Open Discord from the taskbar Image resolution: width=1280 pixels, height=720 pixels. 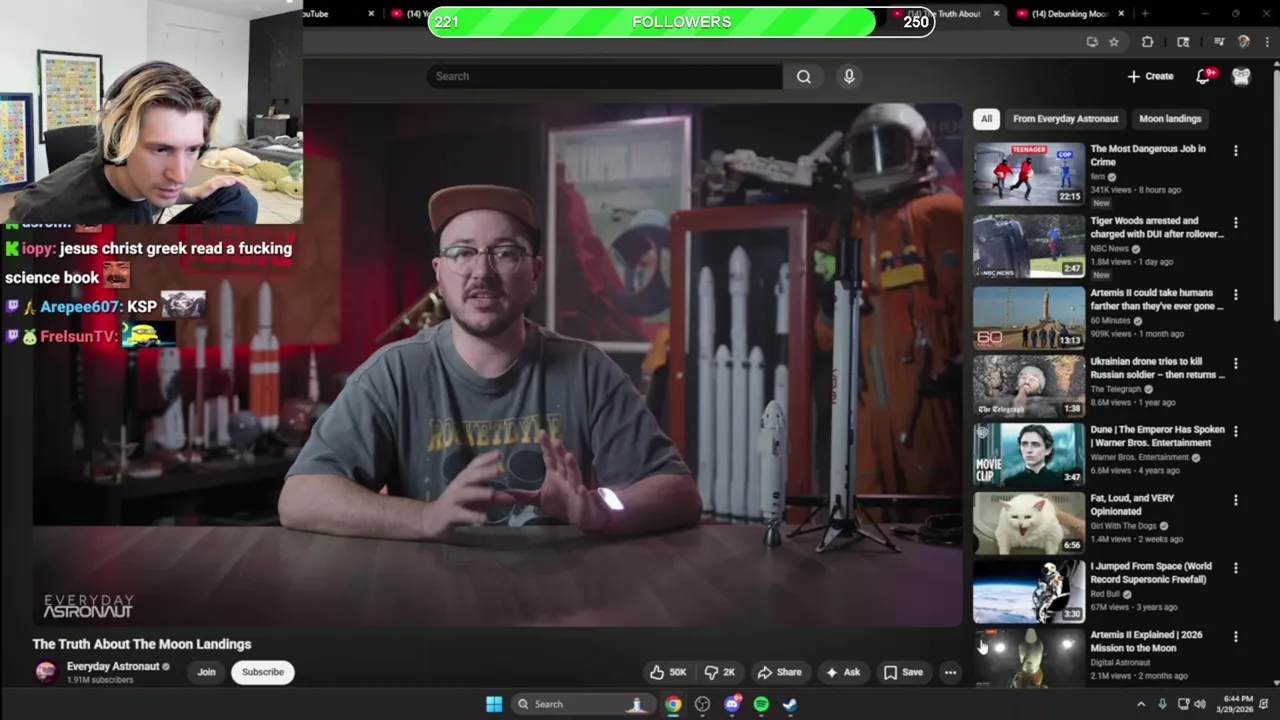point(732,704)
